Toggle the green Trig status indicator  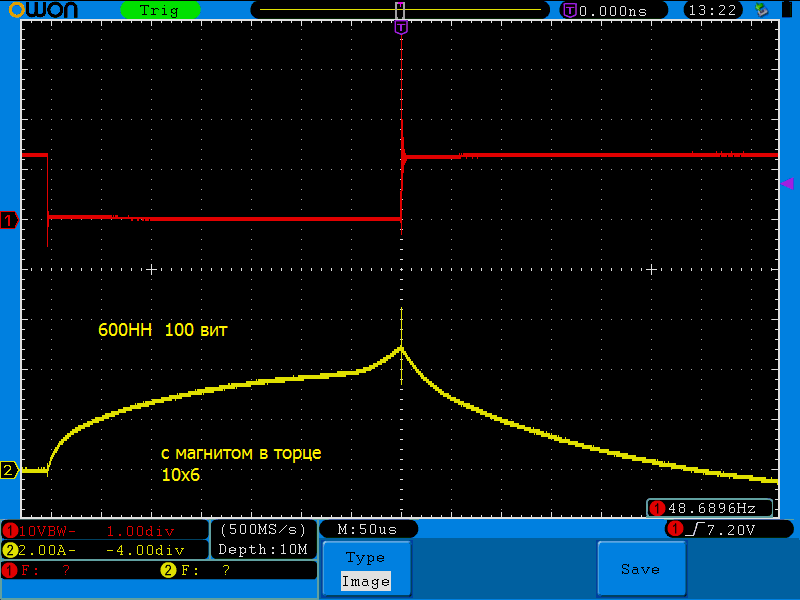[x=159, y=10]
